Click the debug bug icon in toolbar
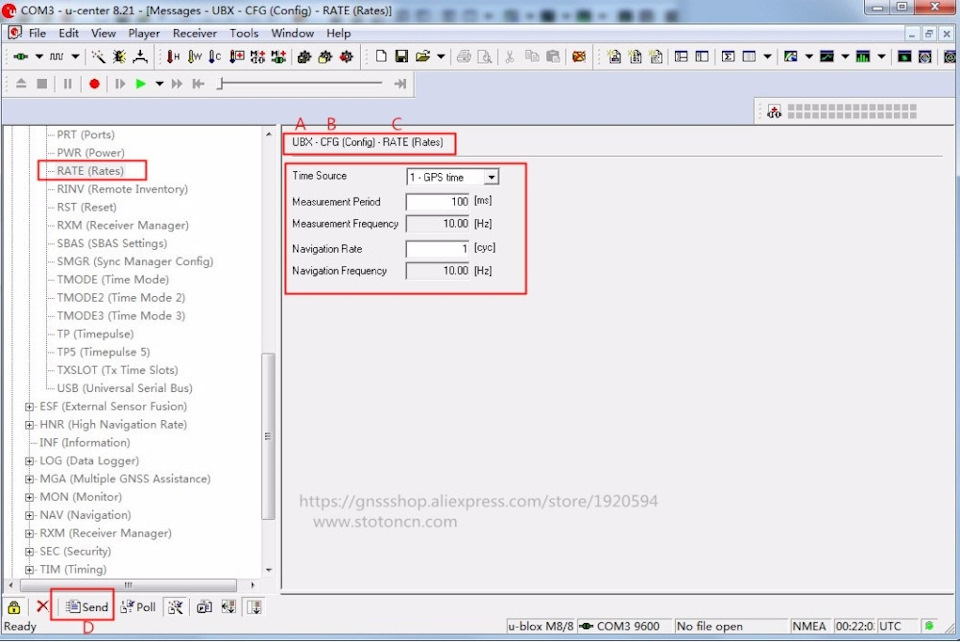Viewport: 960px width, 642px height. pyautogui.click(x=120, y=57)
